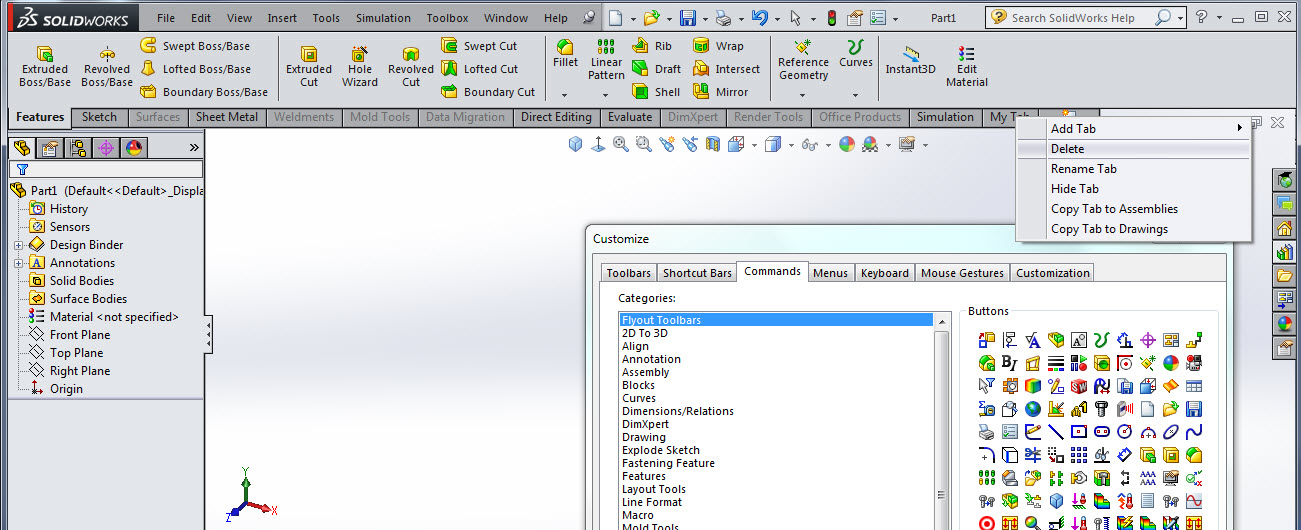Click the Lofted Cut command

pos(479,69)
